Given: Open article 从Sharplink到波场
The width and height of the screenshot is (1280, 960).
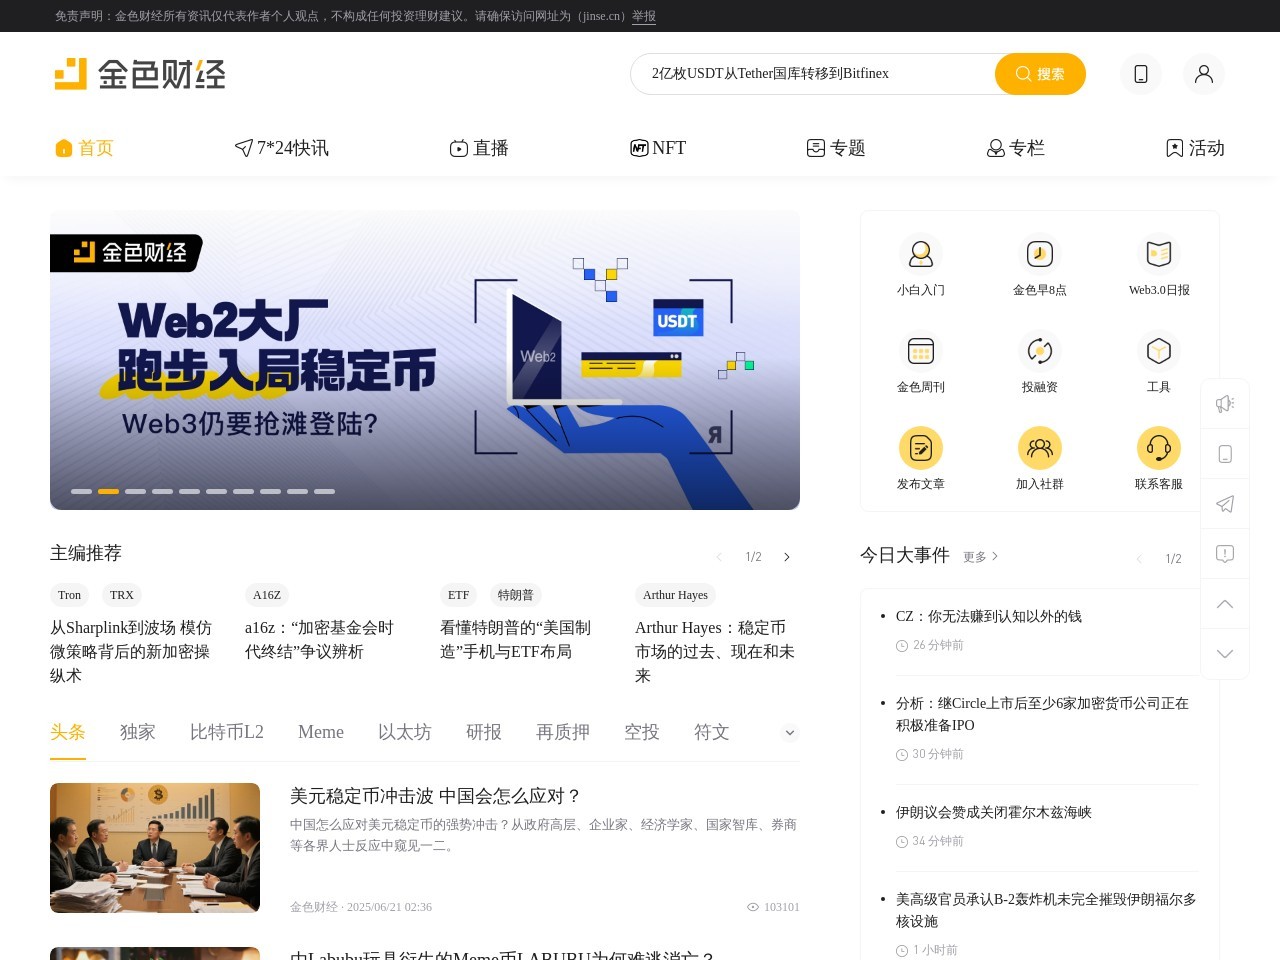Looking at the screenshot, I should tap(131, 652).
